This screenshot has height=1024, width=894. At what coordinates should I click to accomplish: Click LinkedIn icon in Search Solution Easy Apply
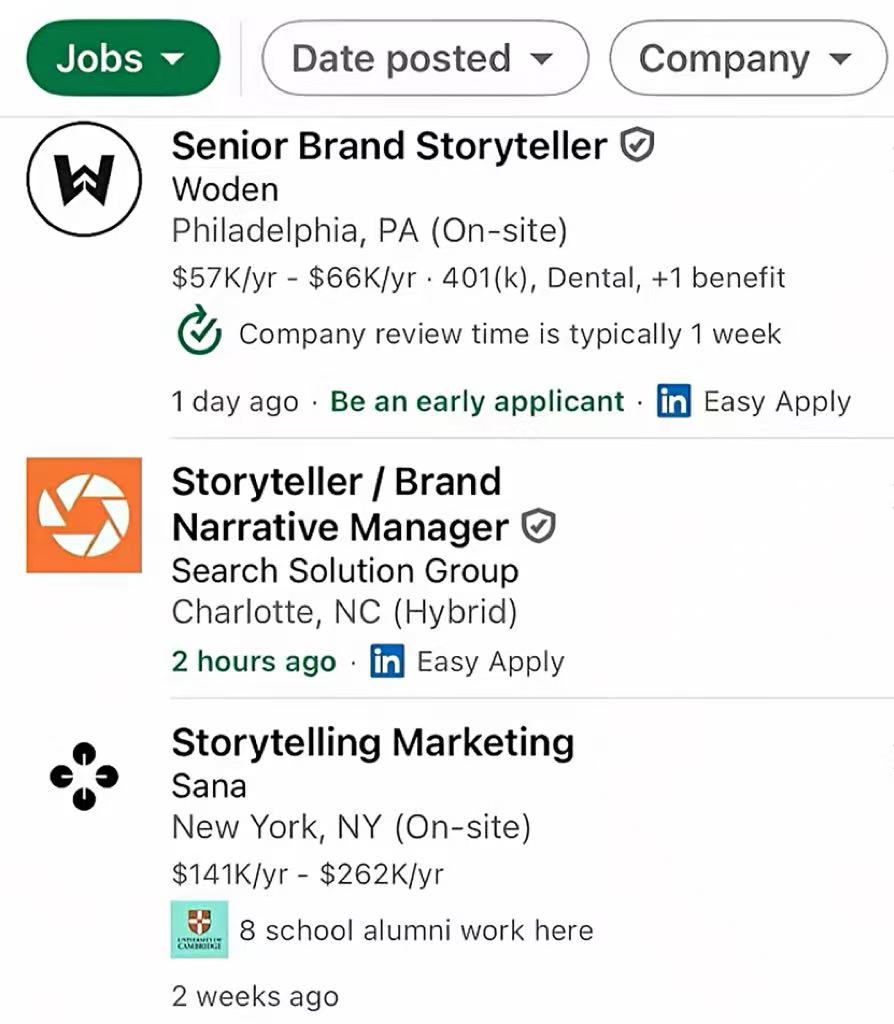(387, 662)
